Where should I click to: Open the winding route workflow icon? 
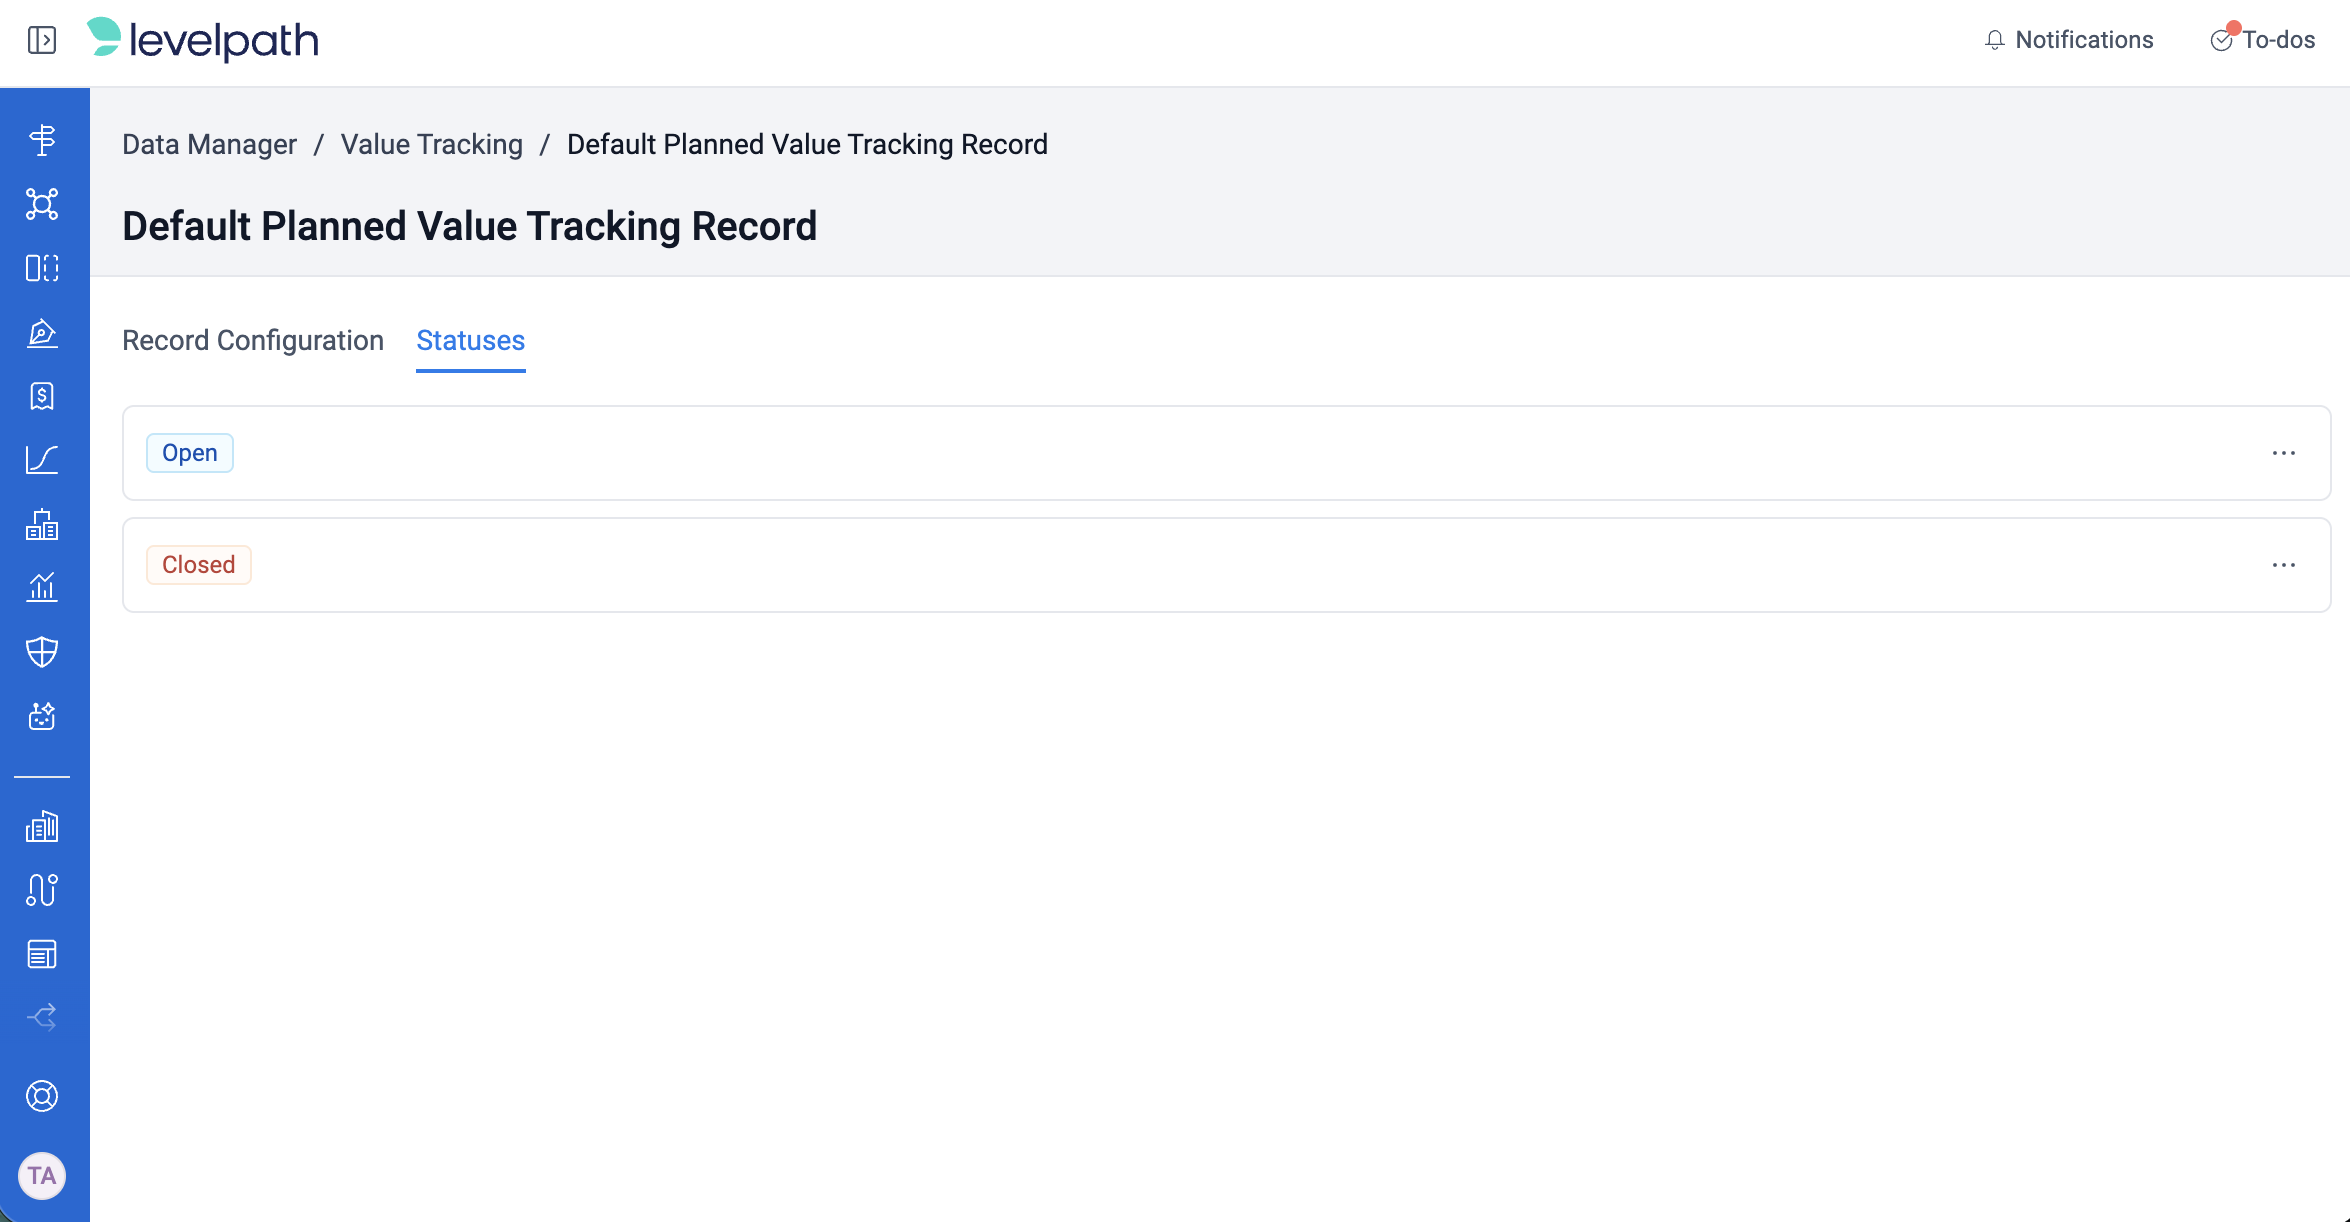[42, 890]
